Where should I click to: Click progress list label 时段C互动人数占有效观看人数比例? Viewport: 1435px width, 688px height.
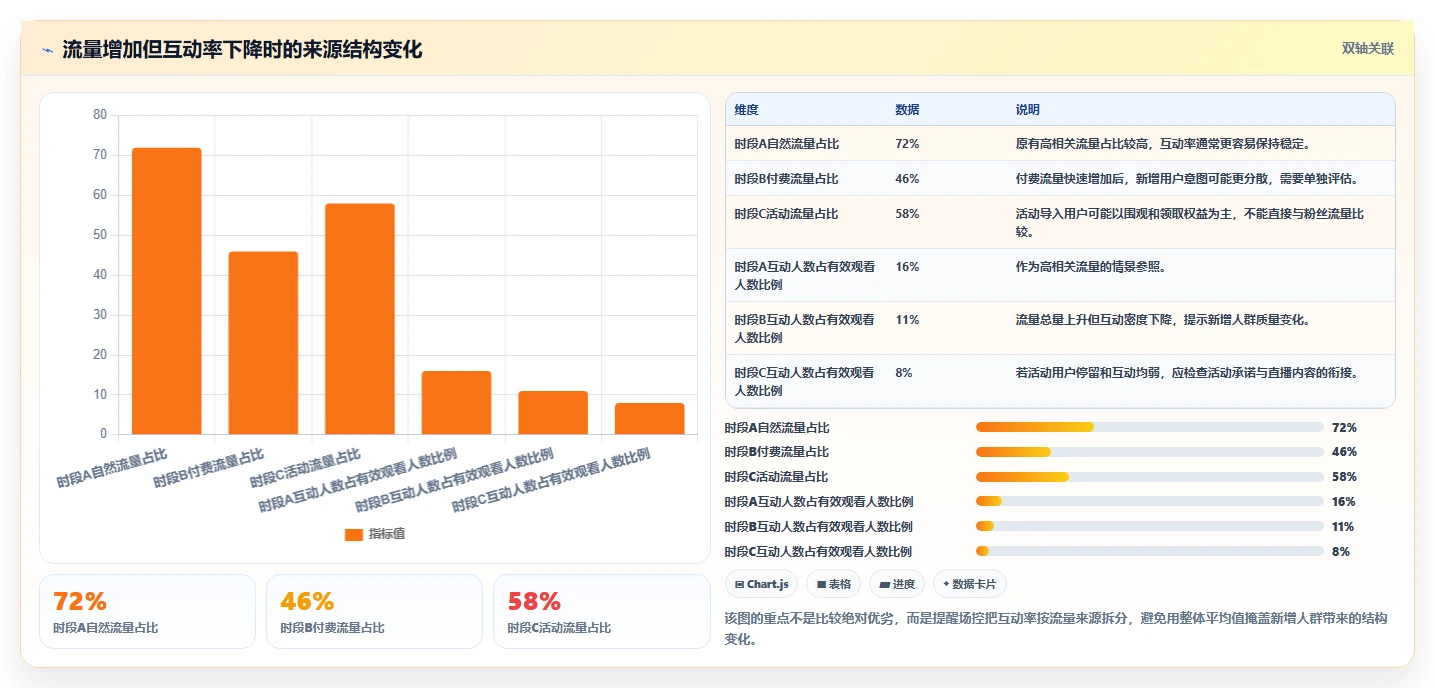pyautogui.click(x=818, y=552)
